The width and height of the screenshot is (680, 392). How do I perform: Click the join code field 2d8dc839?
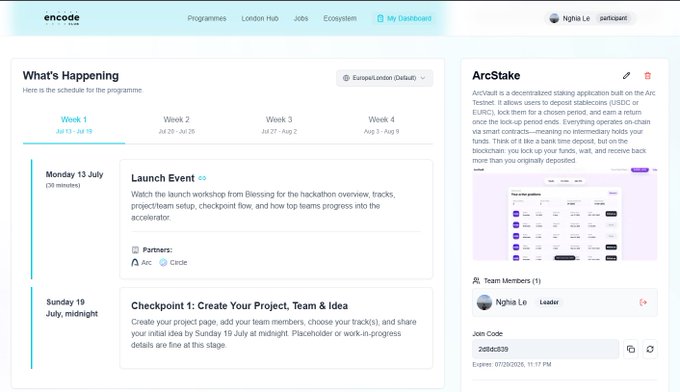click(x=546, y=349)
